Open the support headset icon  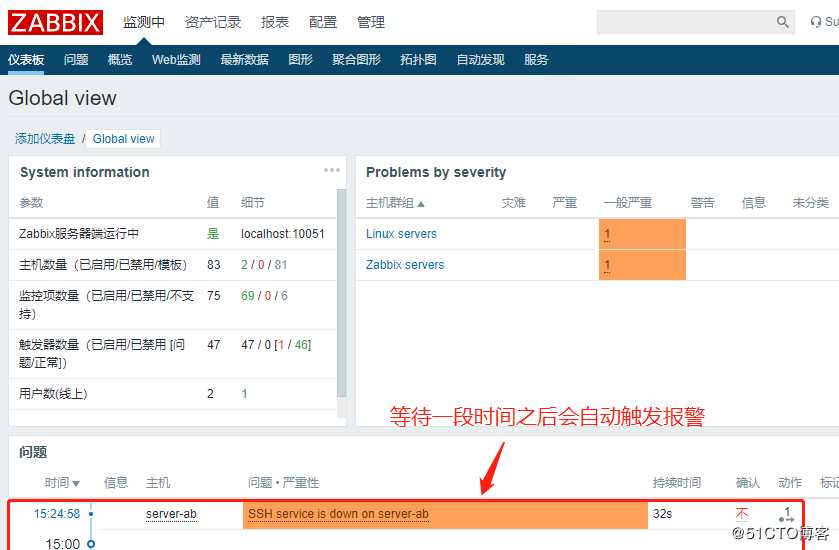coord(815,22)
